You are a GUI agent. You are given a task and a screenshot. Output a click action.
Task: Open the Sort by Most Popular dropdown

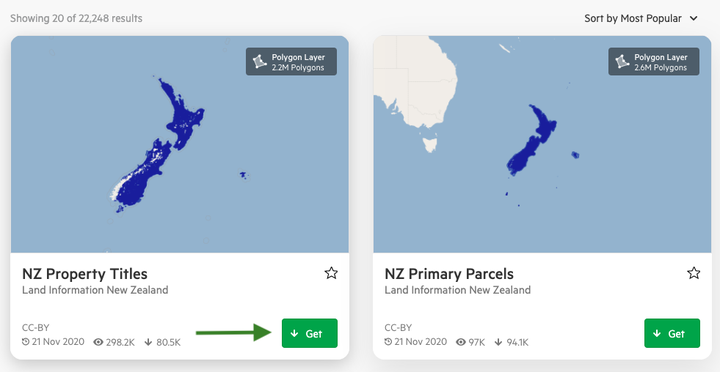[641, 18]
